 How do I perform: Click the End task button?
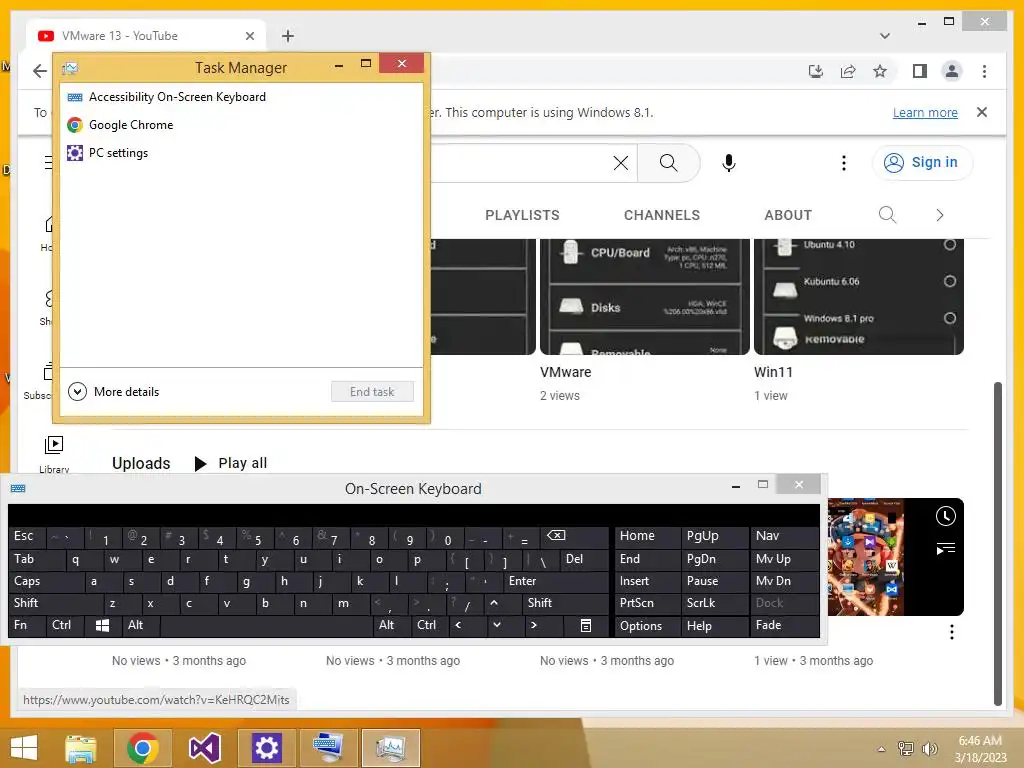(x=372, y=392)
